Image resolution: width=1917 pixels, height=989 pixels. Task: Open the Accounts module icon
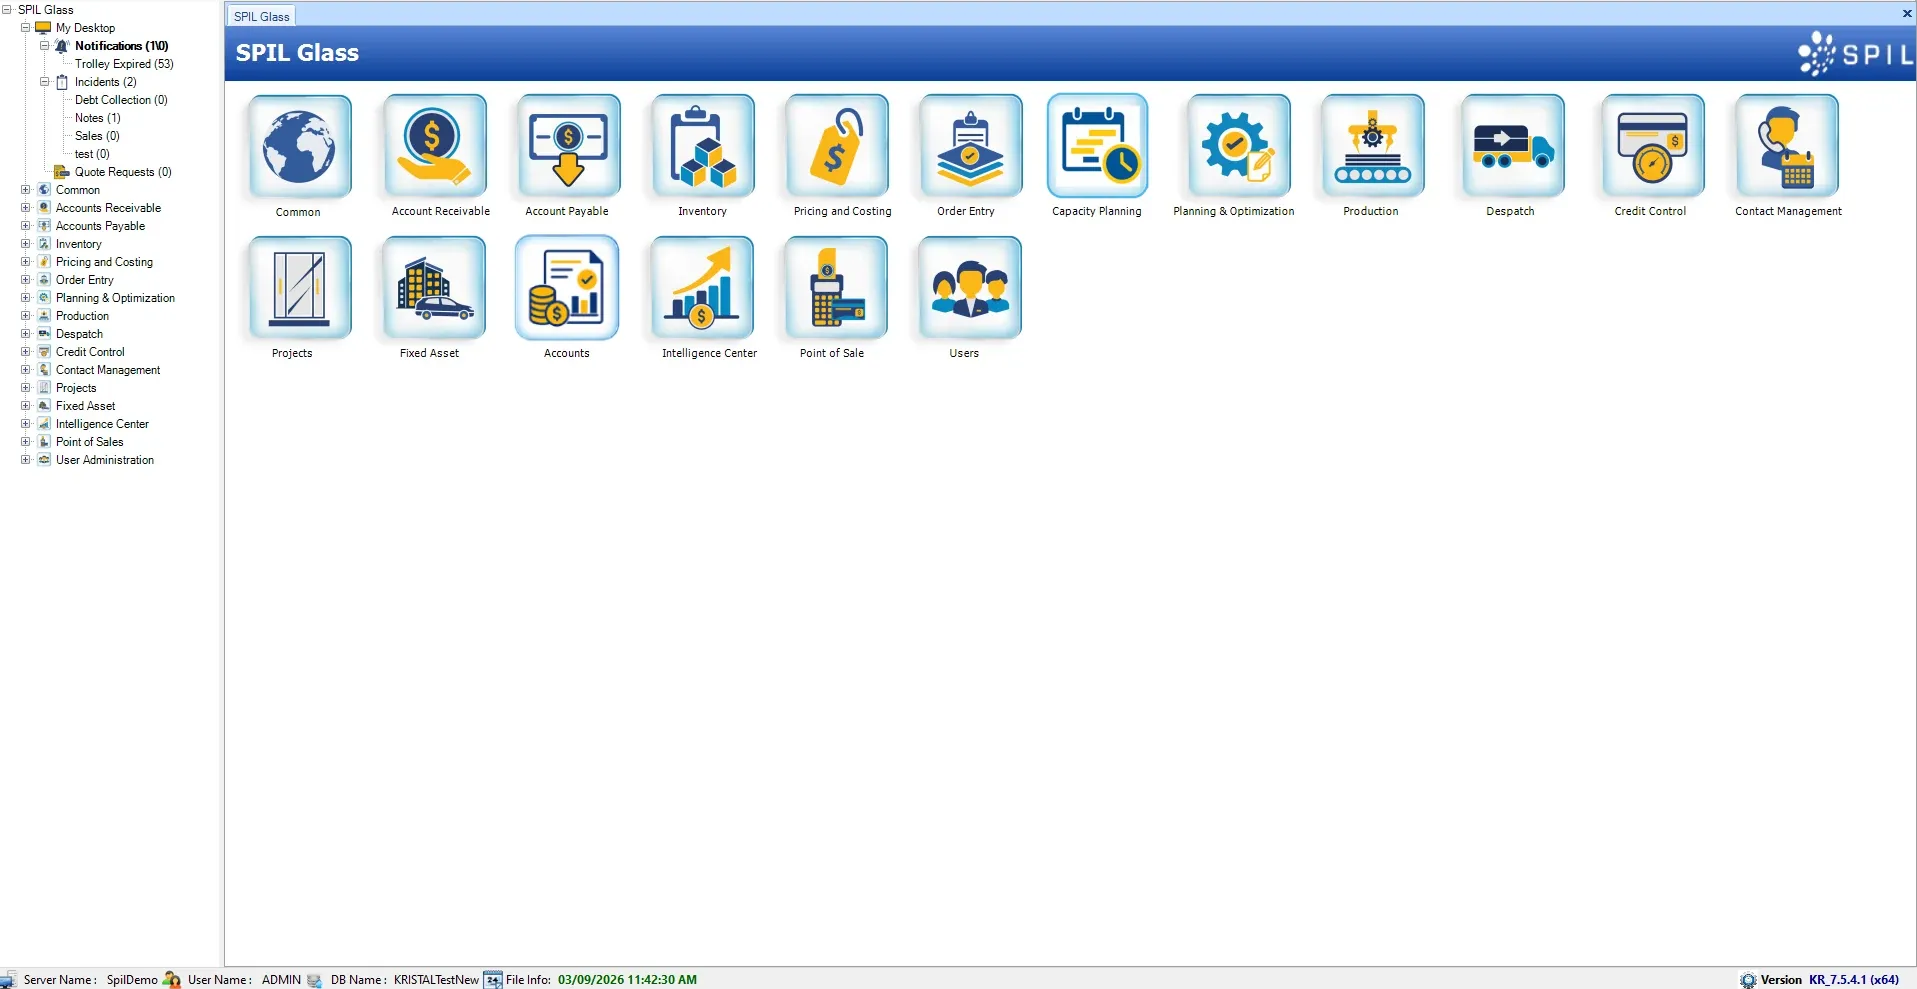click(568, 288)
